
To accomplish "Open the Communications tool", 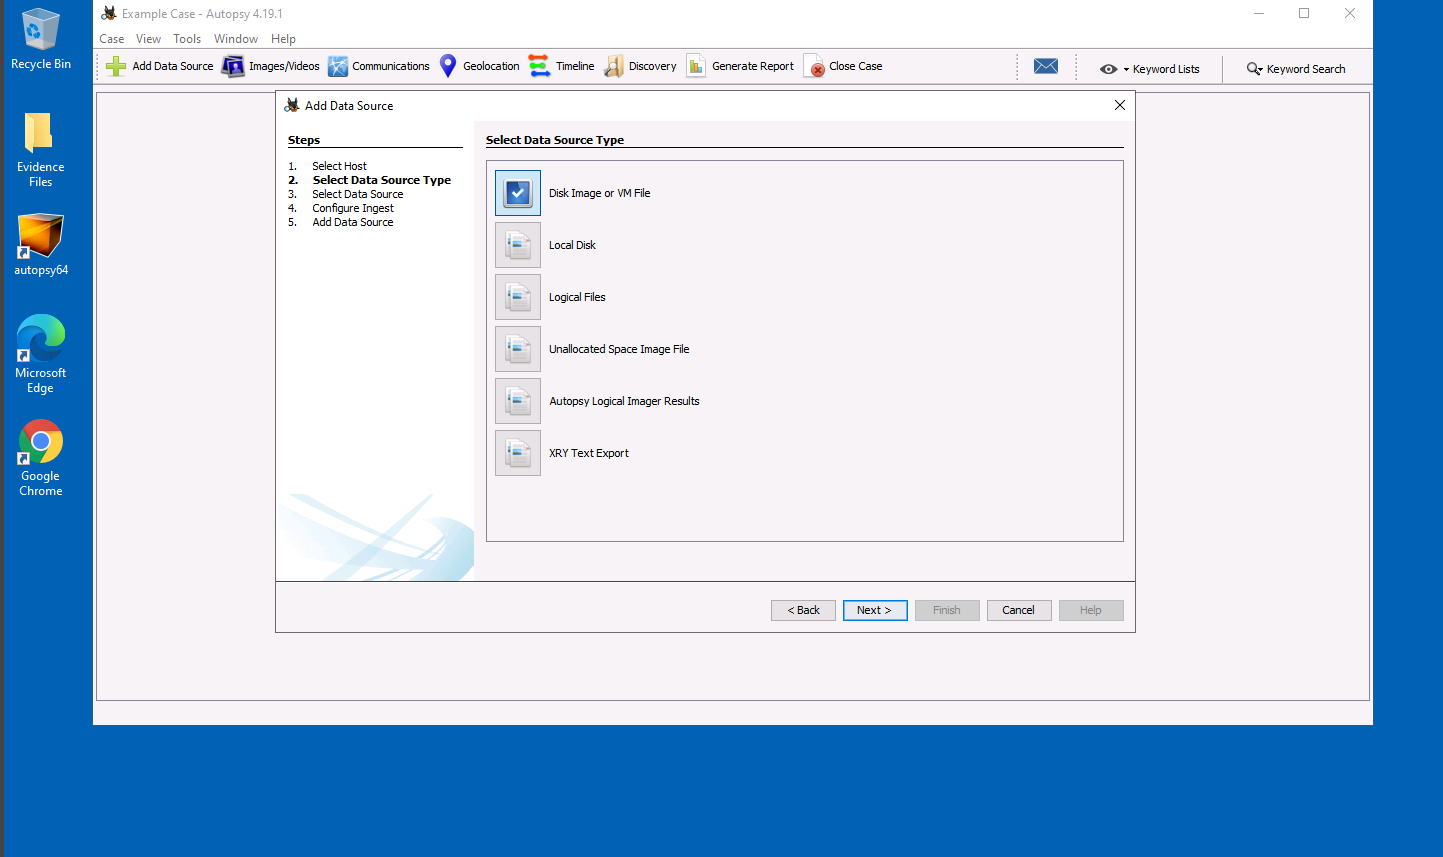I will click(379, 67).
